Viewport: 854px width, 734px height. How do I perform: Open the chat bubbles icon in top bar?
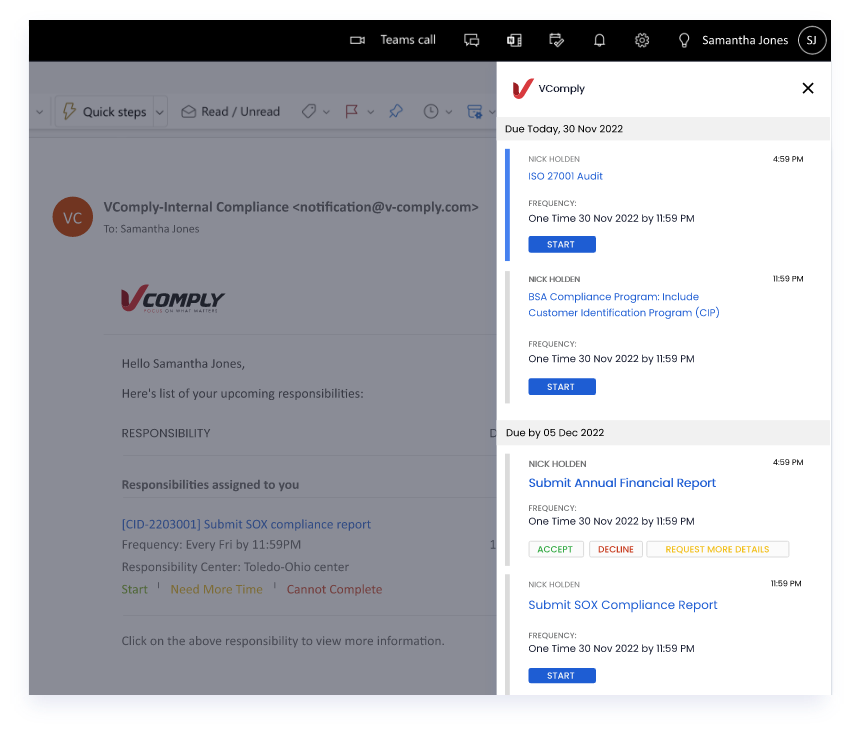471,40
